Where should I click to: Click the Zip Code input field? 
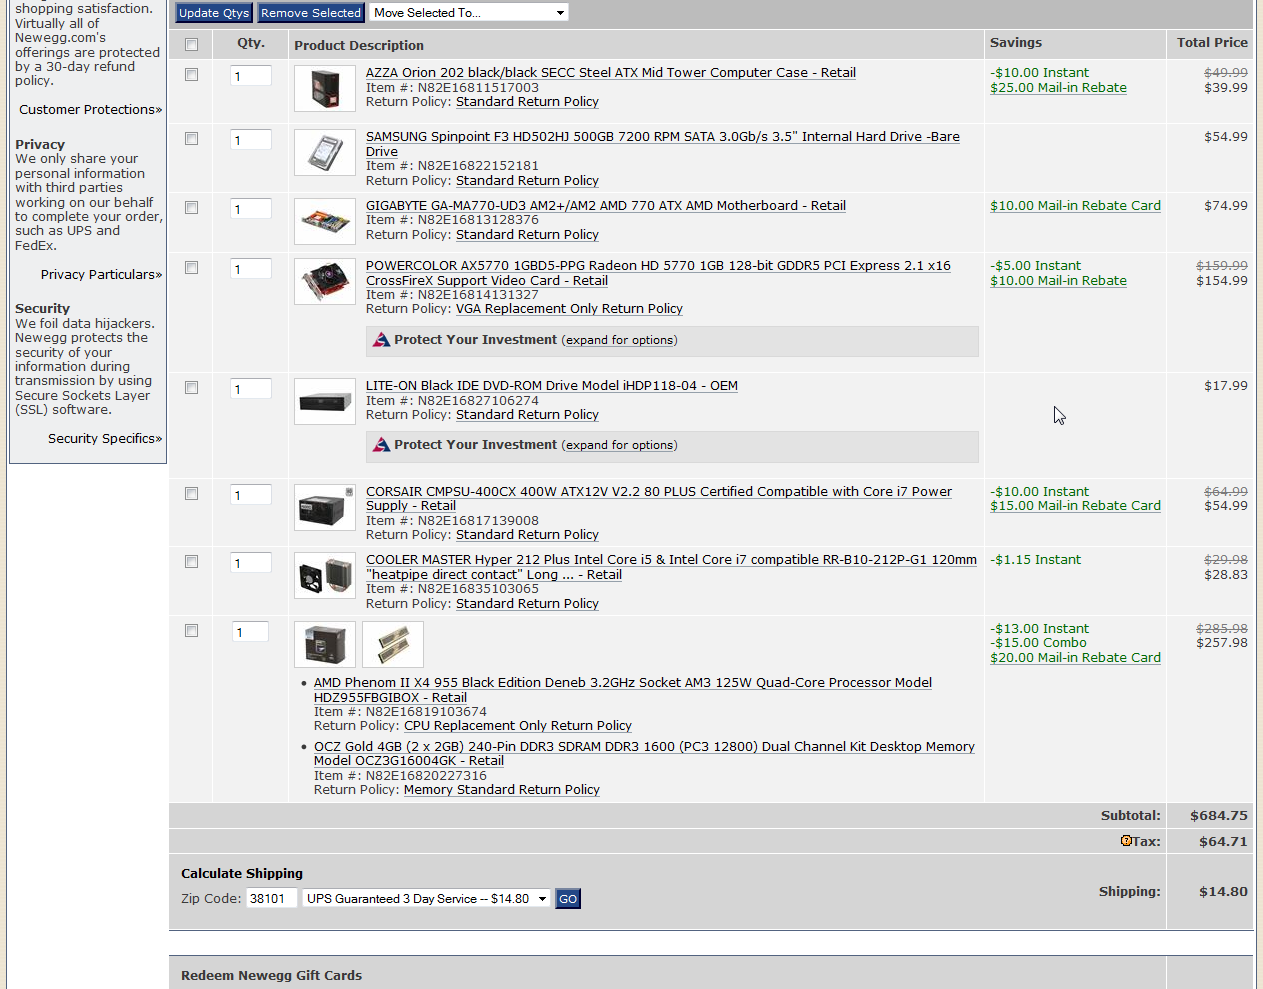(x=271, y=899)
